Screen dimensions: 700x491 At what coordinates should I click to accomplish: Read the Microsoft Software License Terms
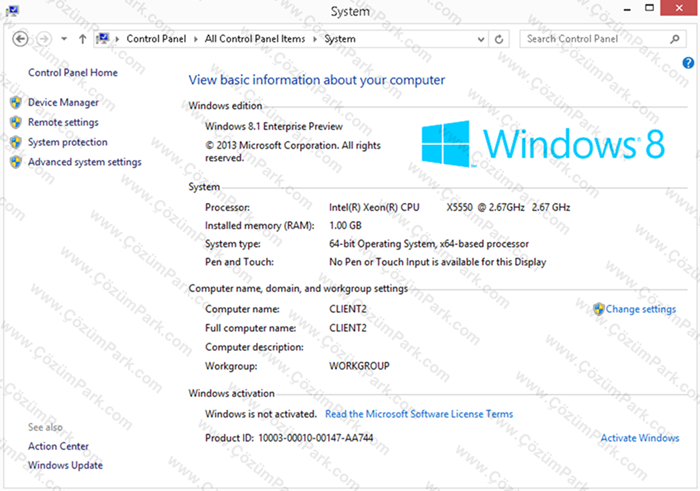coord(419,414)
